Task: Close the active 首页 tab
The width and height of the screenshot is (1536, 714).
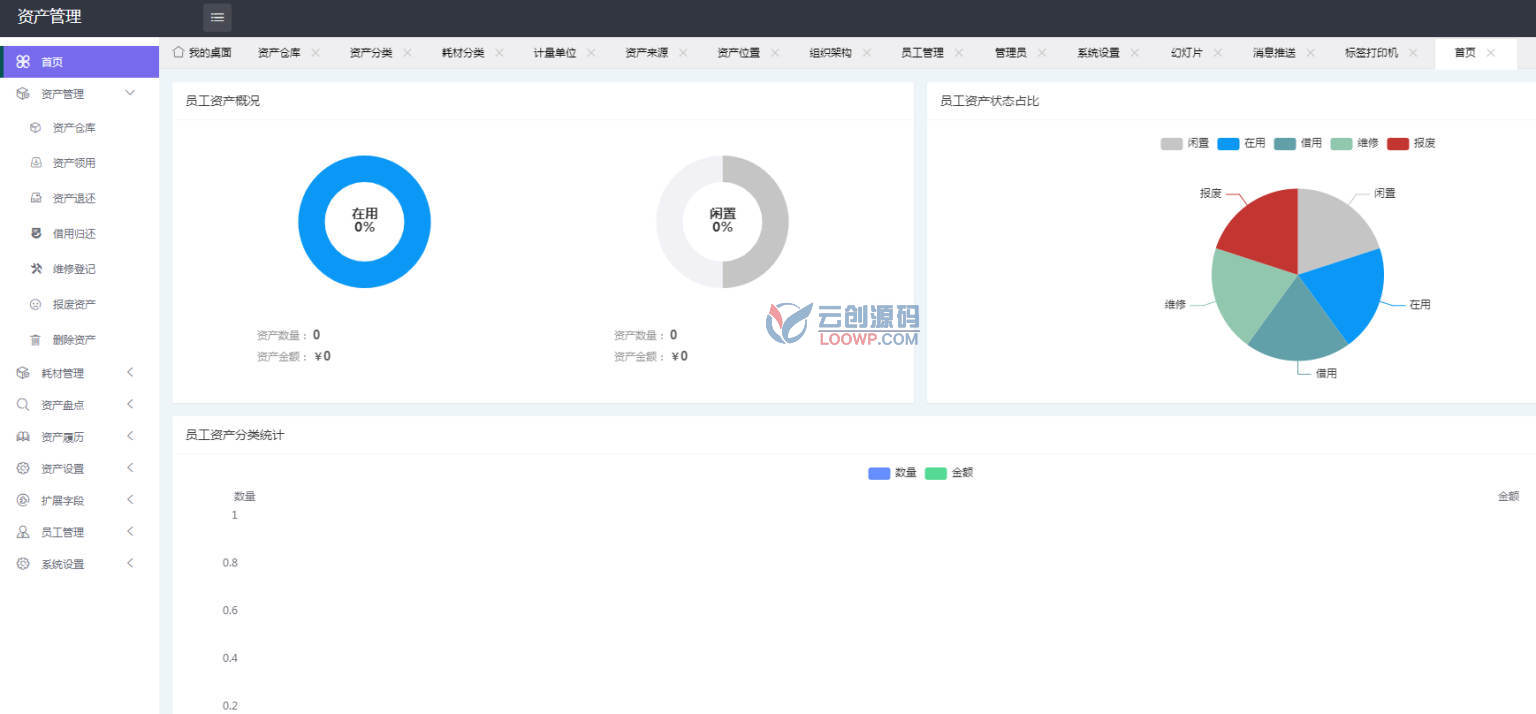Action: coord(1491,53)
